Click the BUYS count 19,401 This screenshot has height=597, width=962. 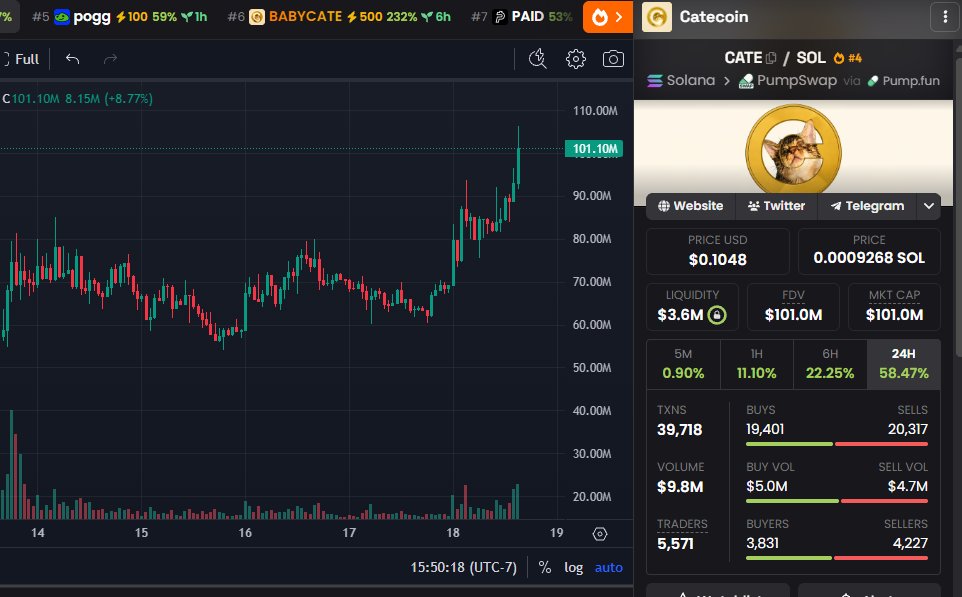[x=765, y=429]
